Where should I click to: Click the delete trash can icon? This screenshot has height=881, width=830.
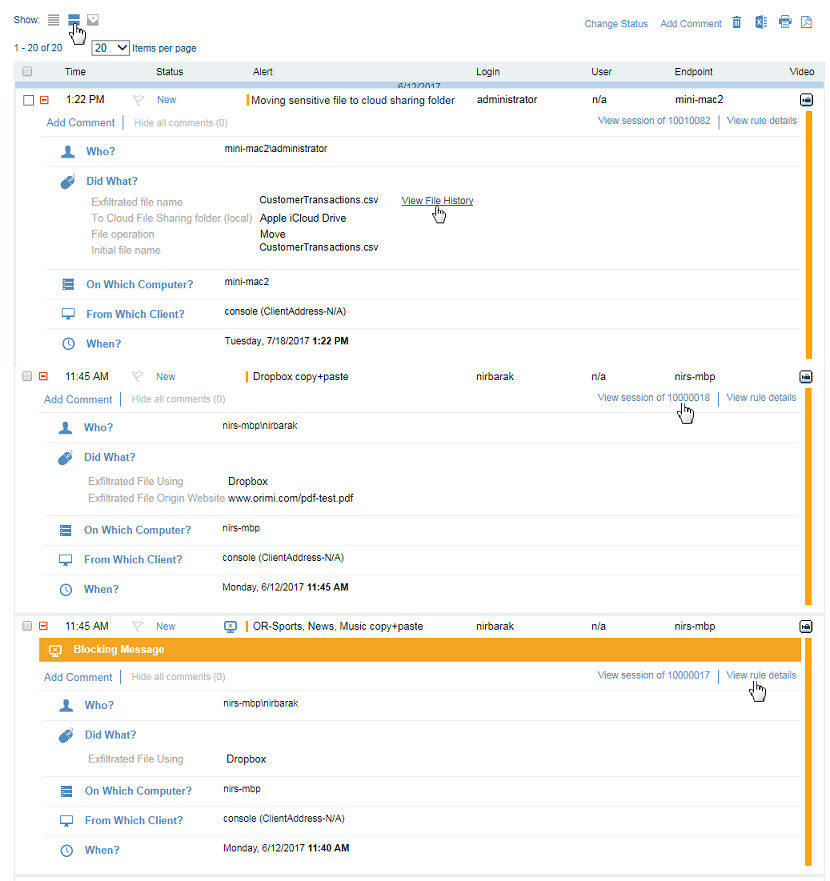[x=737, y=23]
